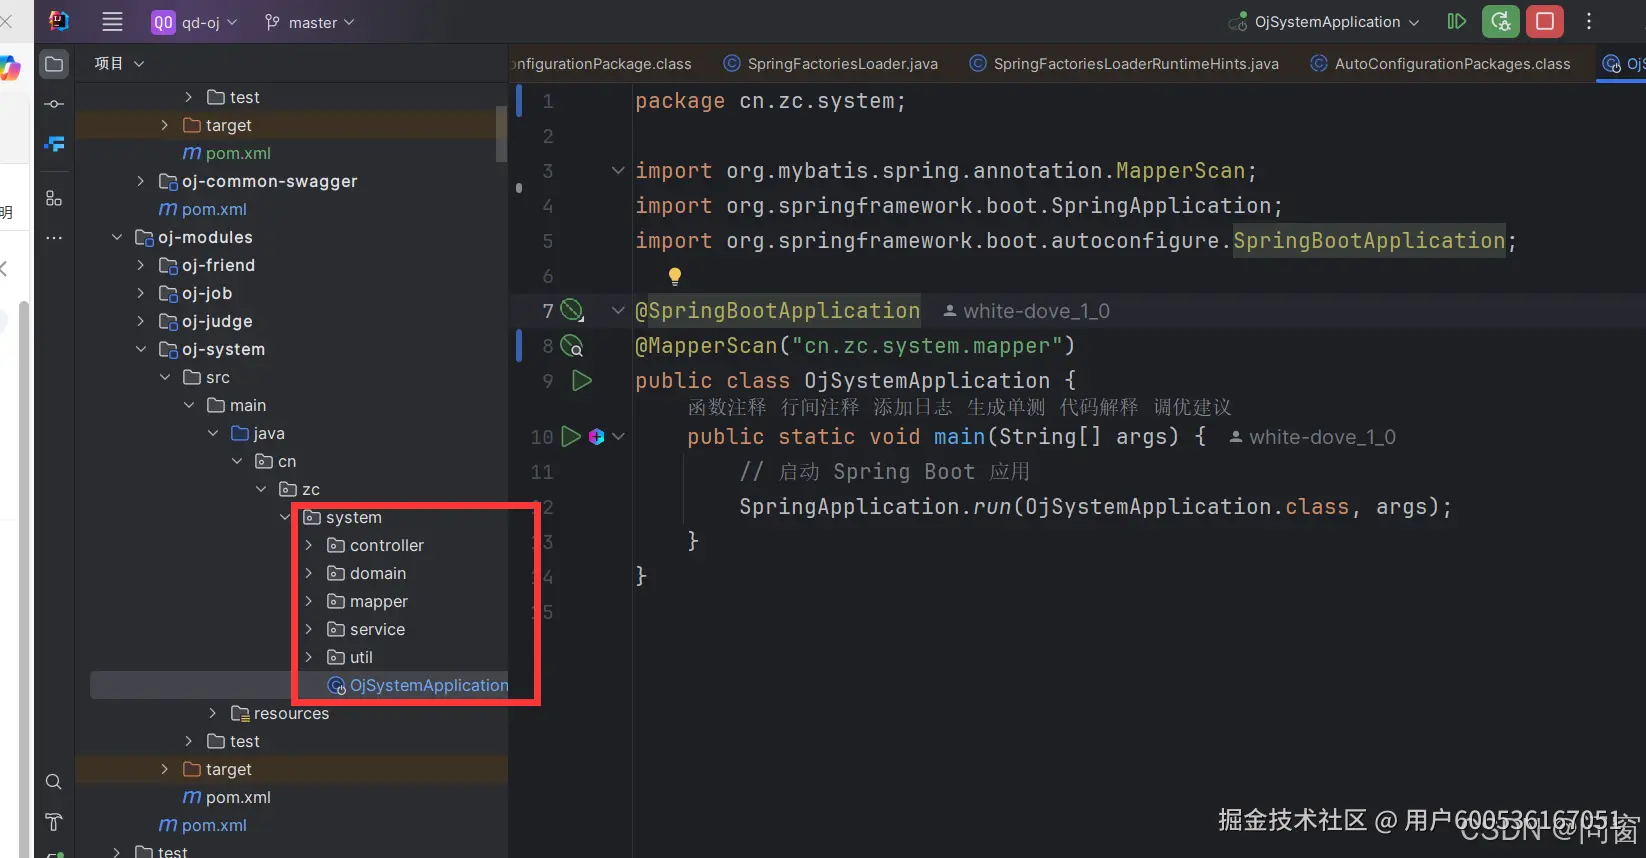
Task: Click the AI assistant gutter icon on line 10
Action: click(x=597, y=436)
